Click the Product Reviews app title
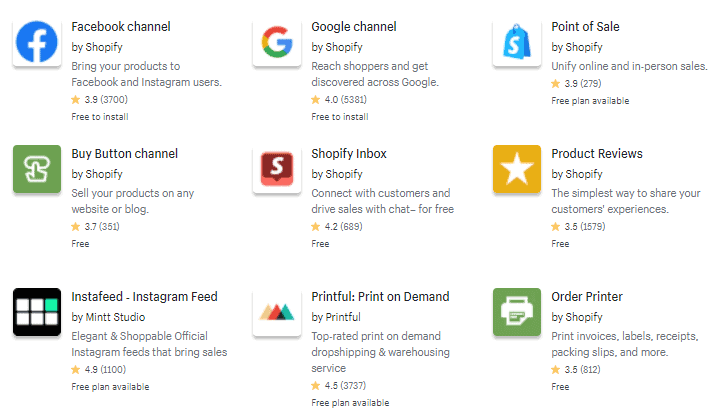The width and height of the screenshot is (715, 420). (x=597, y=154)
